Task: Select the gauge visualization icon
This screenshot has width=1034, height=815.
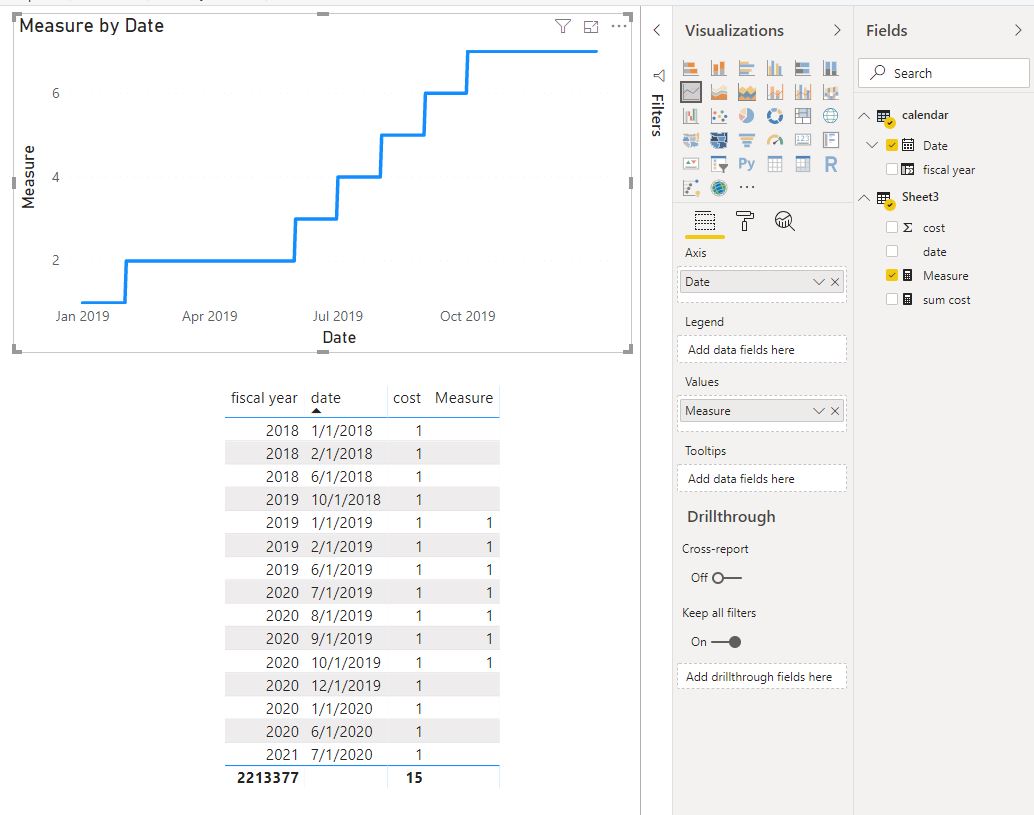Action: click(774, 139)
